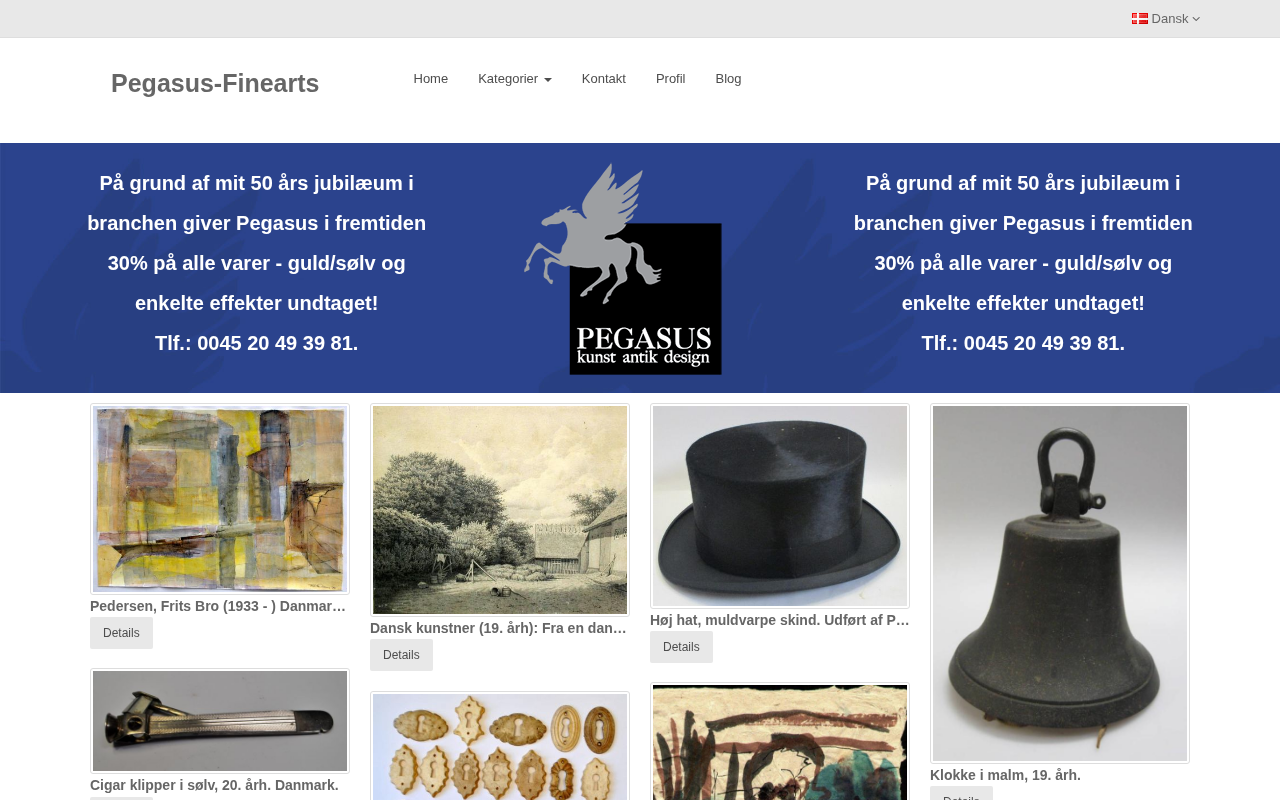The width and height of the screenshot is (1280, 800).
Task: Visit the Blog link
Action: 729,79
